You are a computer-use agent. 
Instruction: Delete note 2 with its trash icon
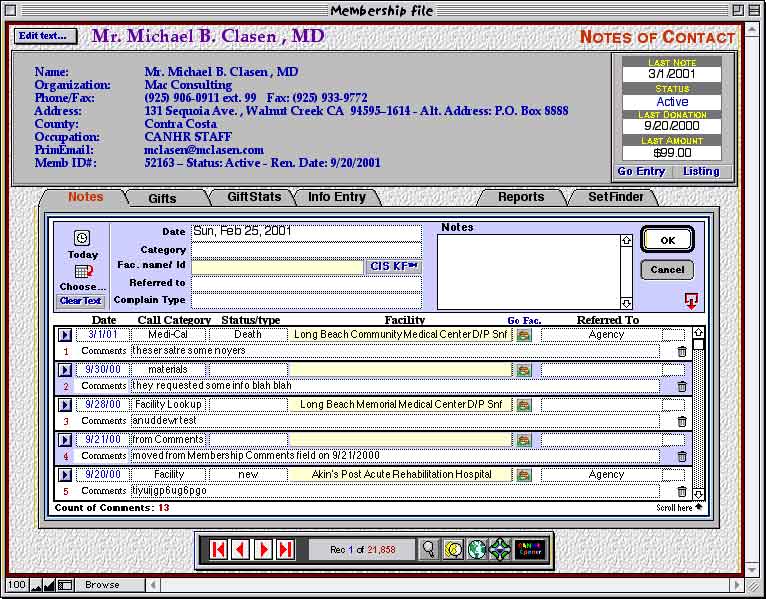pyautogui.click(x=682, y=386)
